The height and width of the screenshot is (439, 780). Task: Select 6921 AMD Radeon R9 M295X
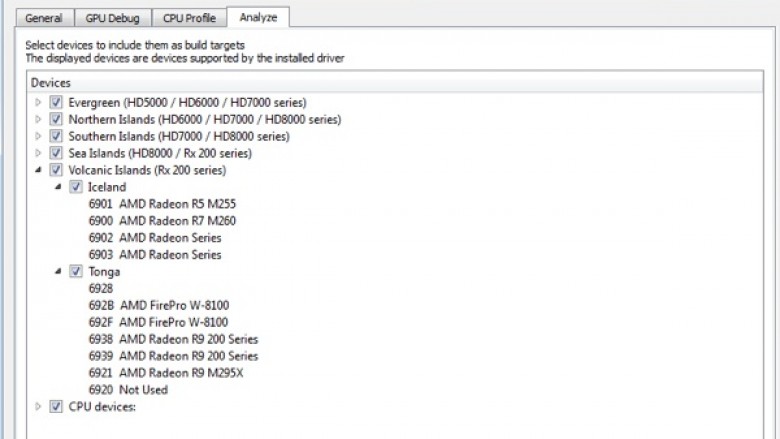(166, 373)
